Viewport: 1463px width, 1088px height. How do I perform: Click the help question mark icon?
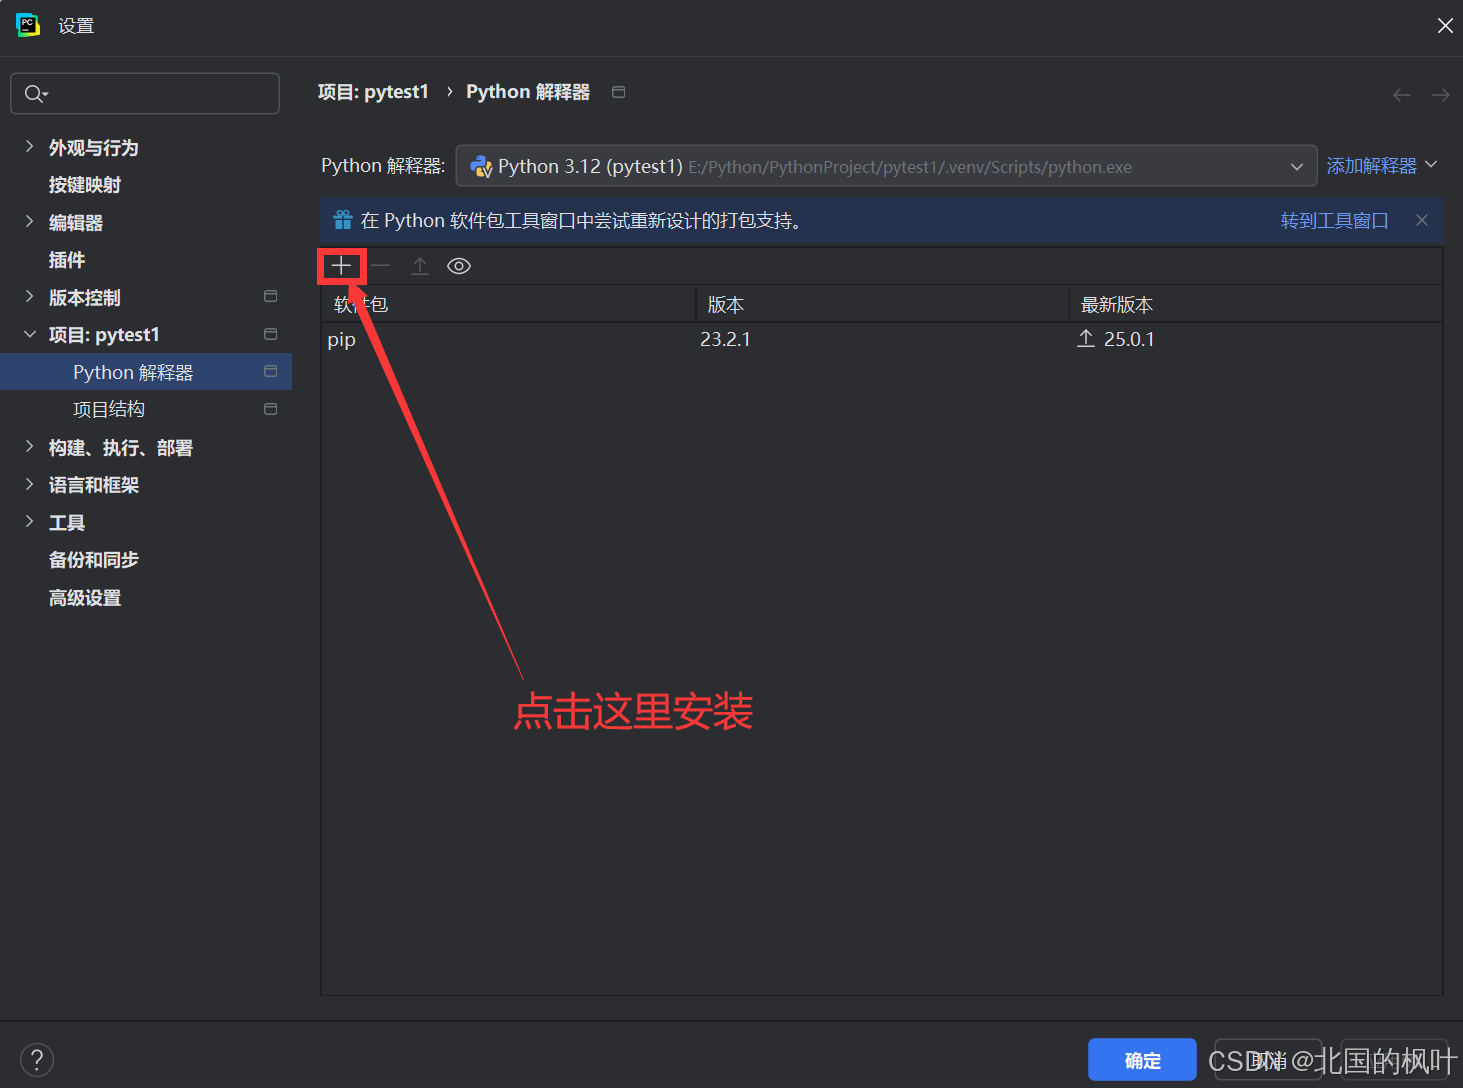37,1059
